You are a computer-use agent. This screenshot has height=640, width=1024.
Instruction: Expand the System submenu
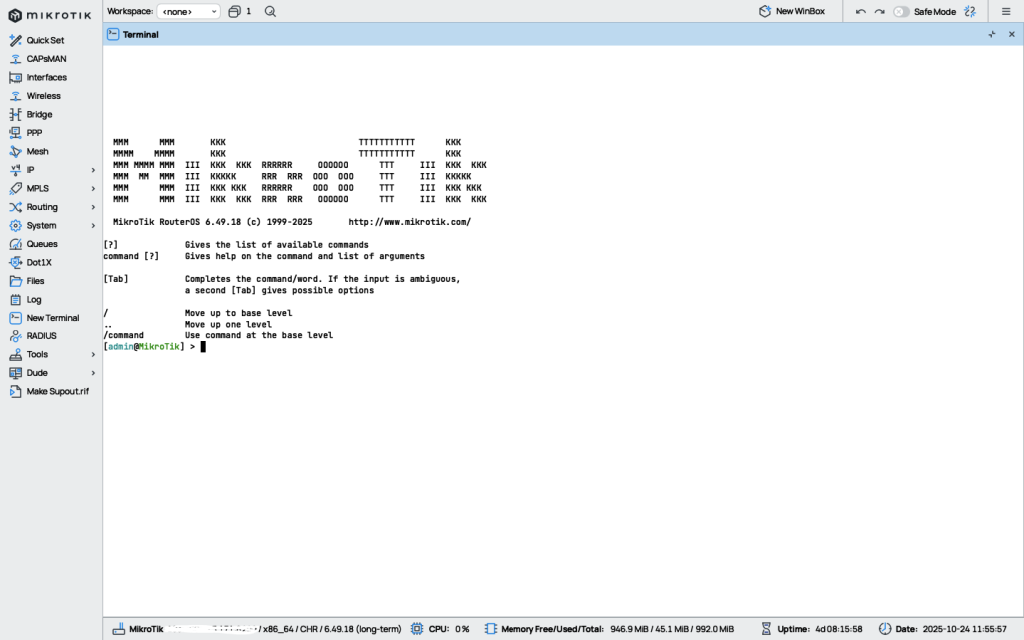click(x=93, y=226)
